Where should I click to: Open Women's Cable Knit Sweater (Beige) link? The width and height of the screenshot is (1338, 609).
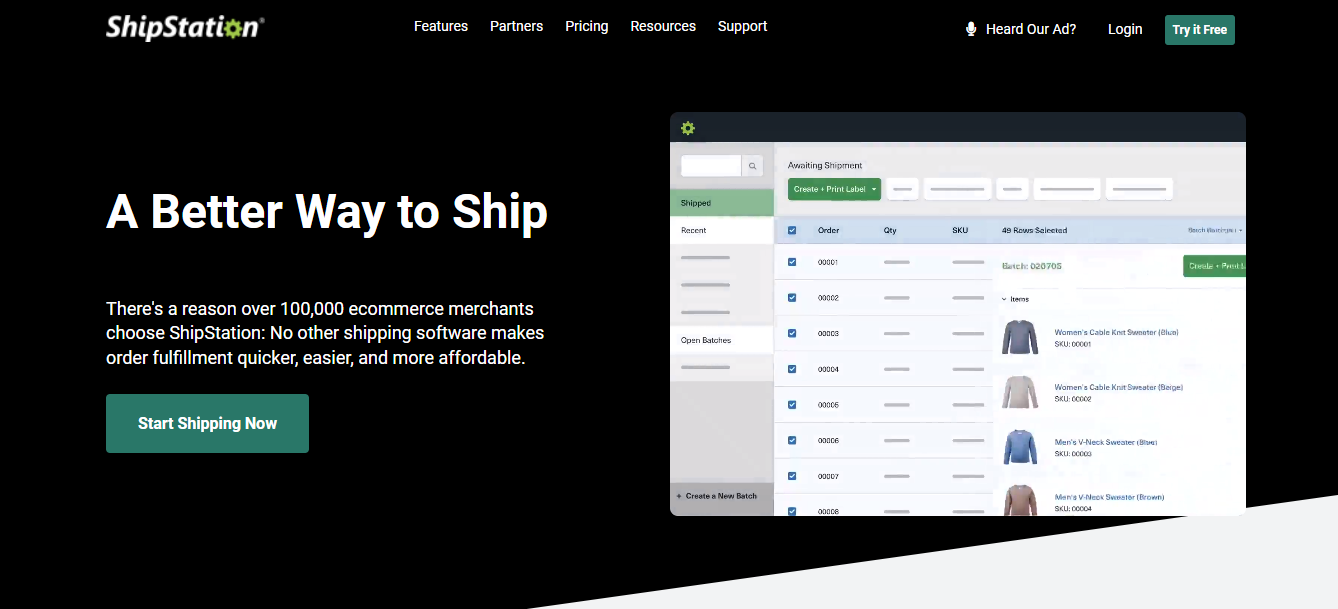[x=1118, y=387]
